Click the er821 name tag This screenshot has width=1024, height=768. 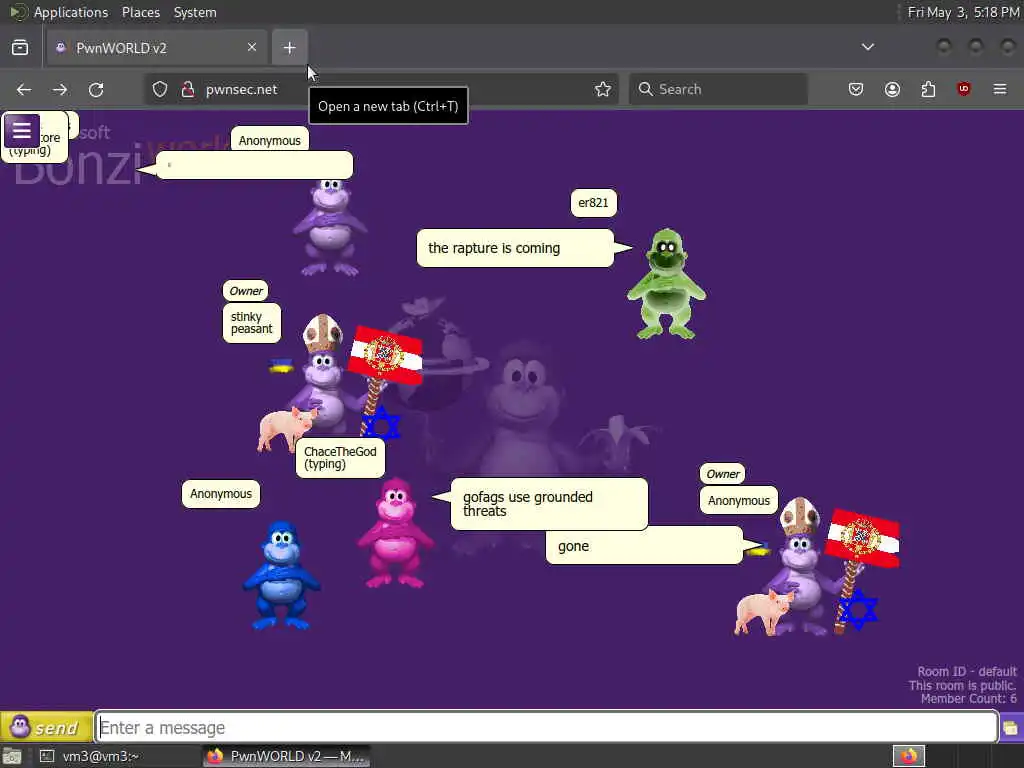coord(593,202)
